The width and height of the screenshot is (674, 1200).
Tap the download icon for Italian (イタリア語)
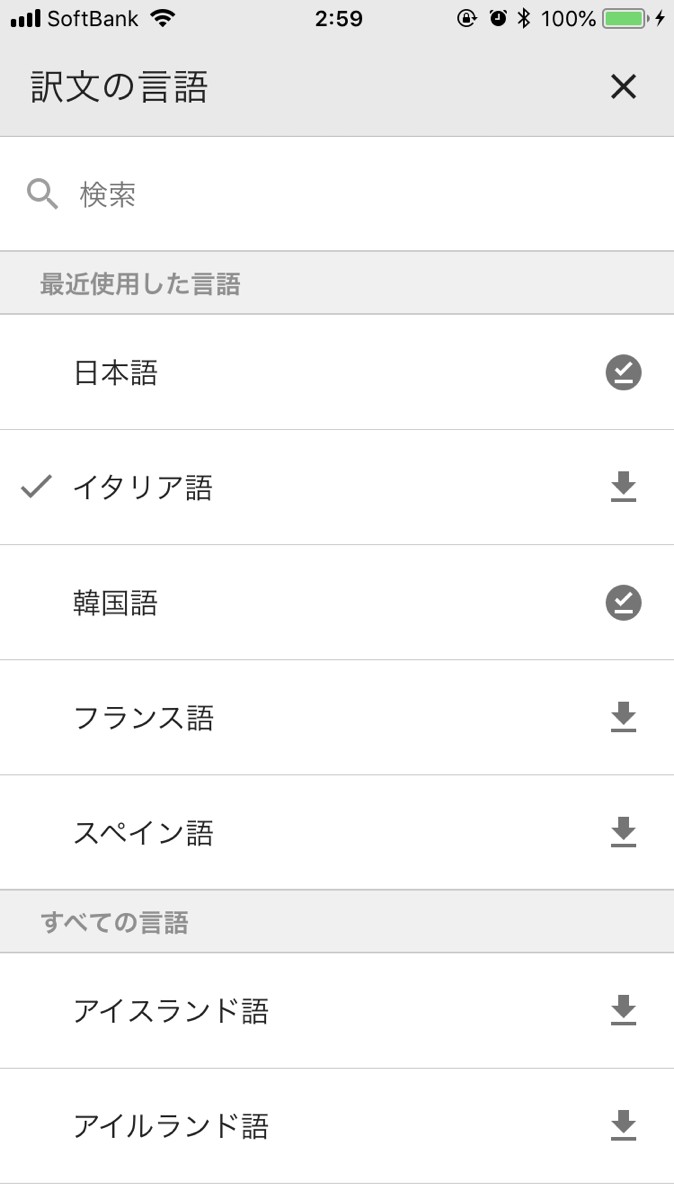(623, 488)
